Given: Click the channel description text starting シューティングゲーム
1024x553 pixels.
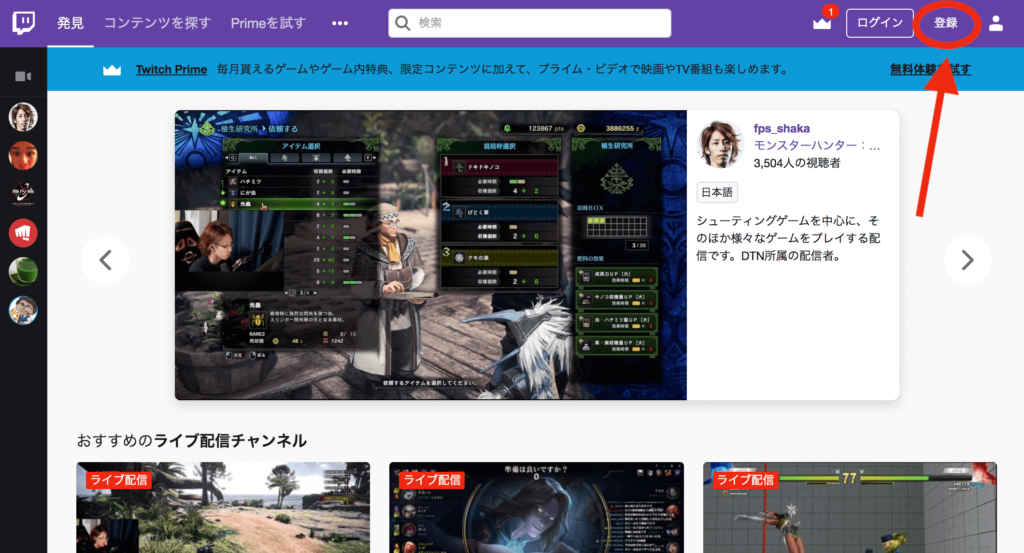Looking at the screenshot, I should 788,238.
